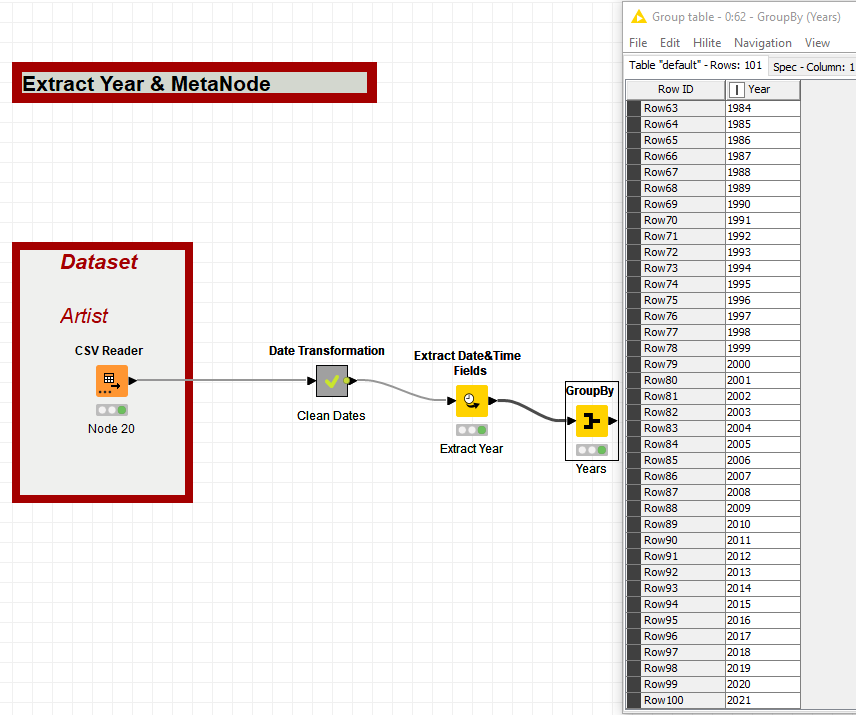Screen dimensions: 856x715
Task: Click the row marker beside Row90
Action: [x=633, y=540]
